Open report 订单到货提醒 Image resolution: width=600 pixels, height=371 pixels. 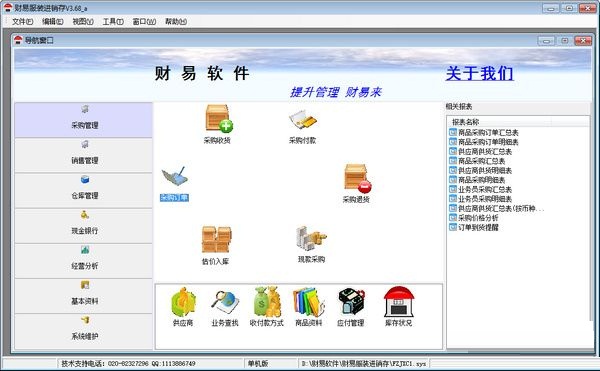point(474,228)
